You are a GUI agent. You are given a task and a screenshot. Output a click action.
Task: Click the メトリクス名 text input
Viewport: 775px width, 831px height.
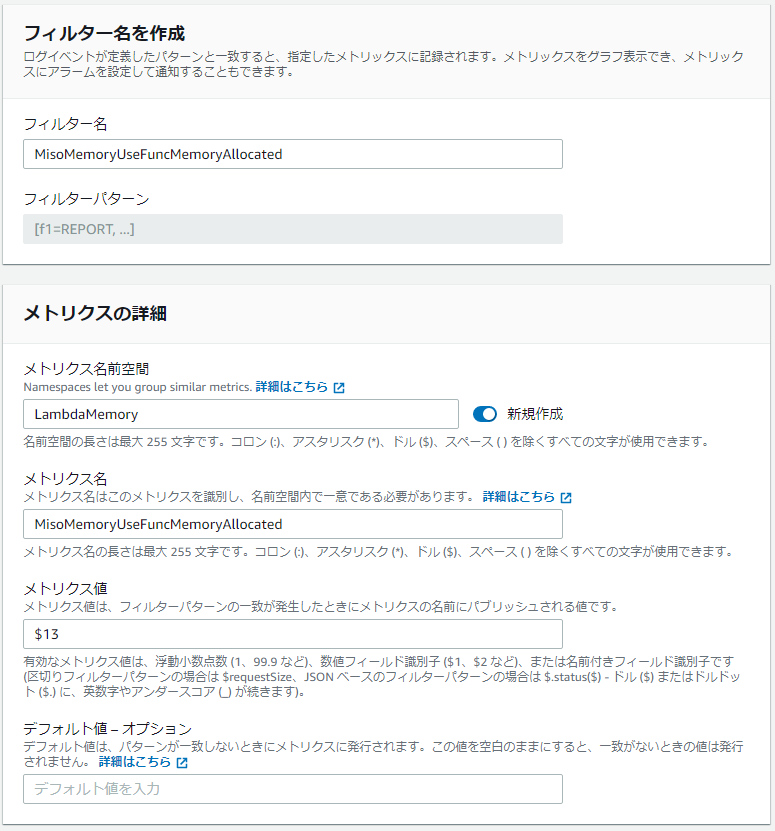coord(292,524)
